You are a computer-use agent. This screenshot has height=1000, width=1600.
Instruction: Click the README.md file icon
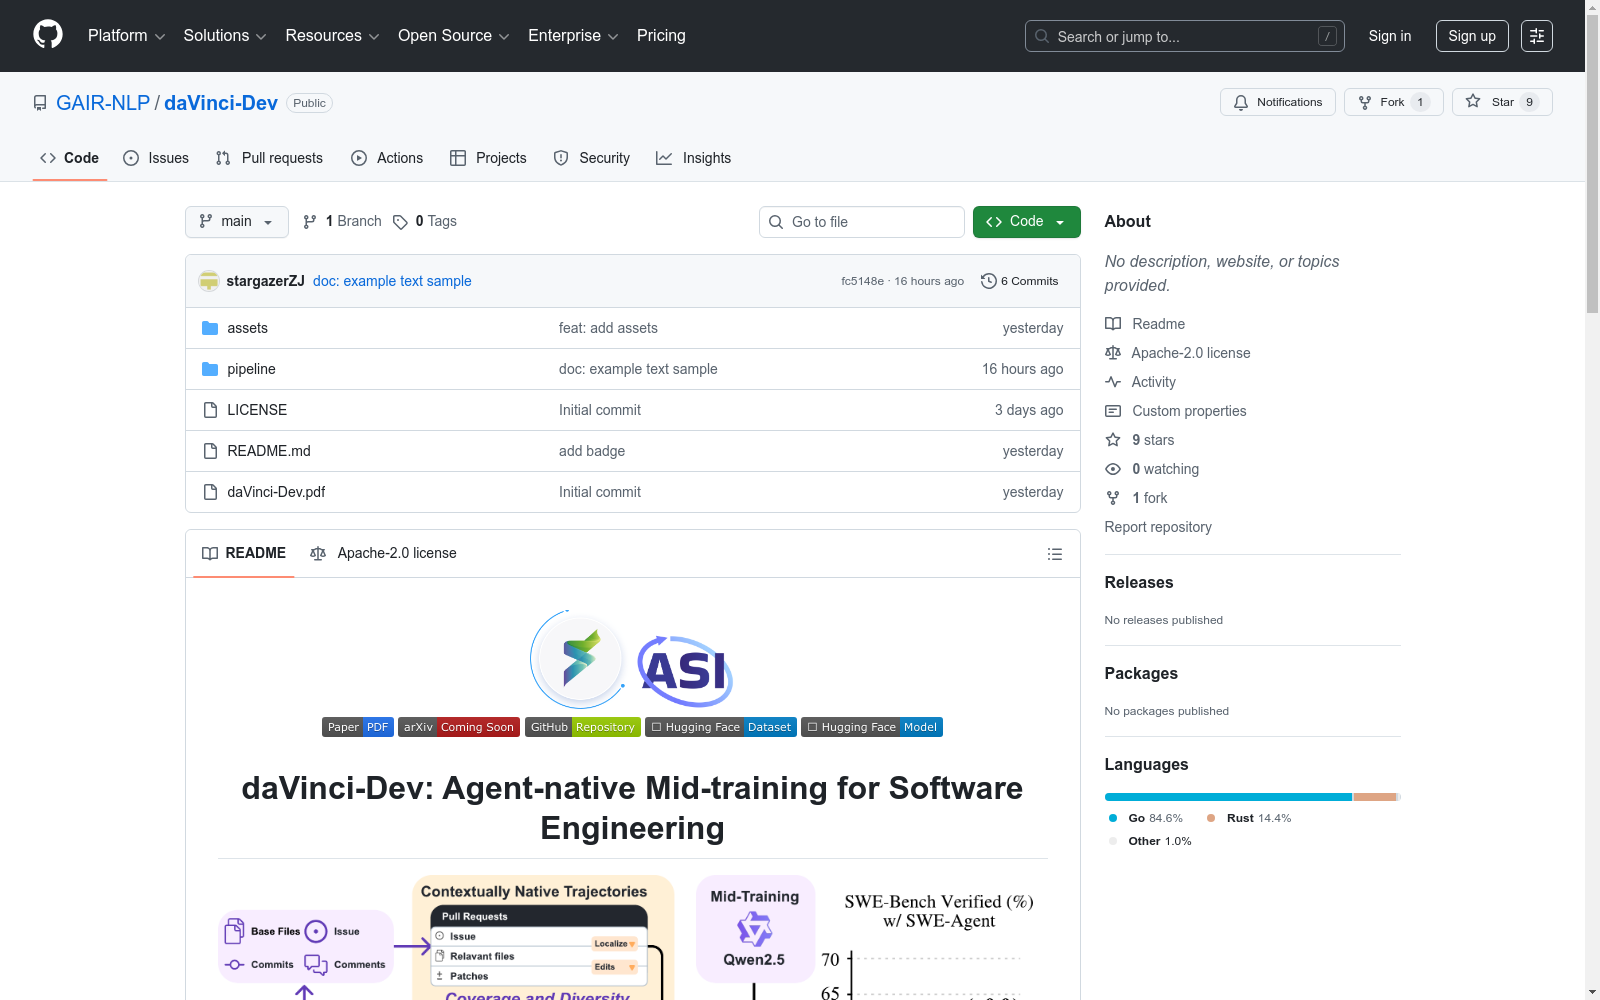coord(210,451)
